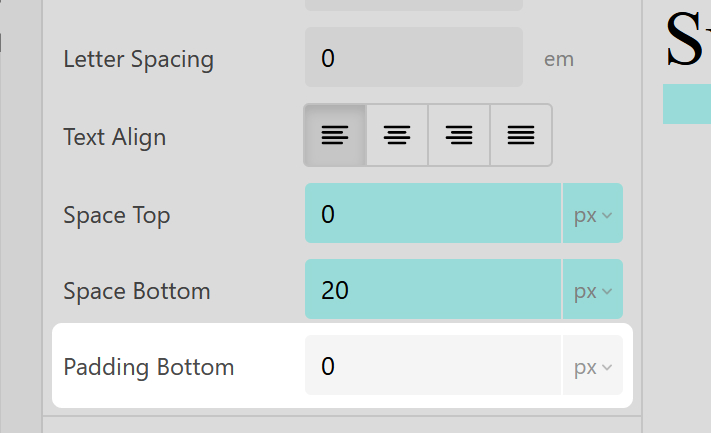Click the Letter Spacing value field
This screenshot has width=711, height=433.
click(413, 58)
